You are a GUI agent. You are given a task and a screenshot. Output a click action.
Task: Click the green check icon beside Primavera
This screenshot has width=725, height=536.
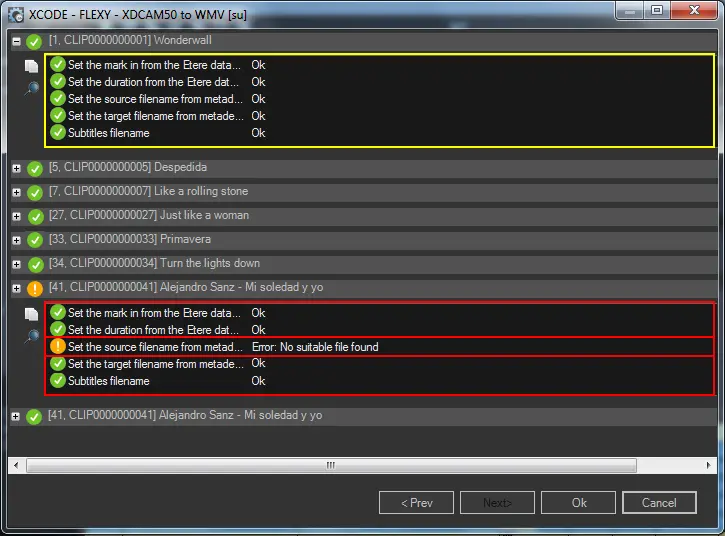[x=35, y=240]
